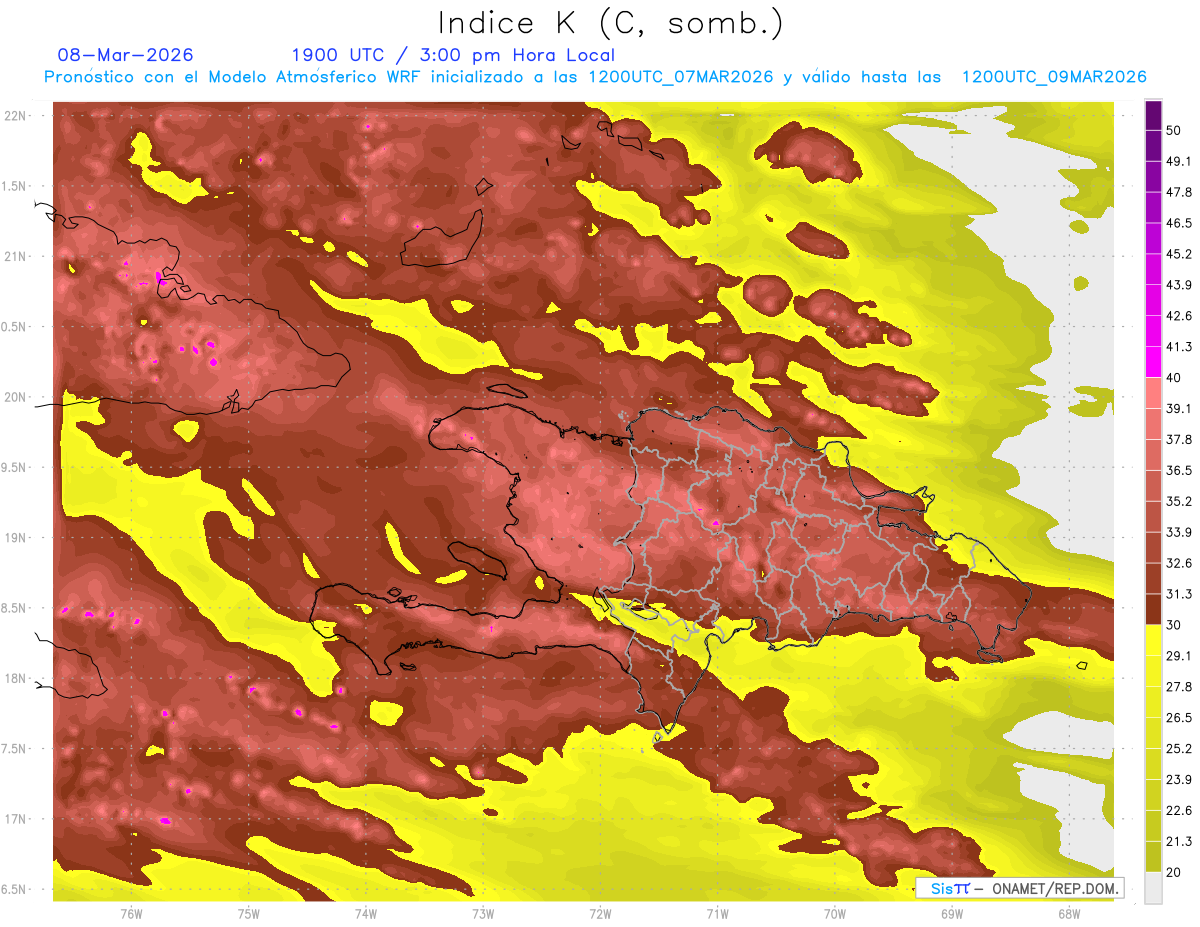This screenshot has width=1200, height=927.
Task: Click the colorbar value "26.5"
Action: point(1179,718)
